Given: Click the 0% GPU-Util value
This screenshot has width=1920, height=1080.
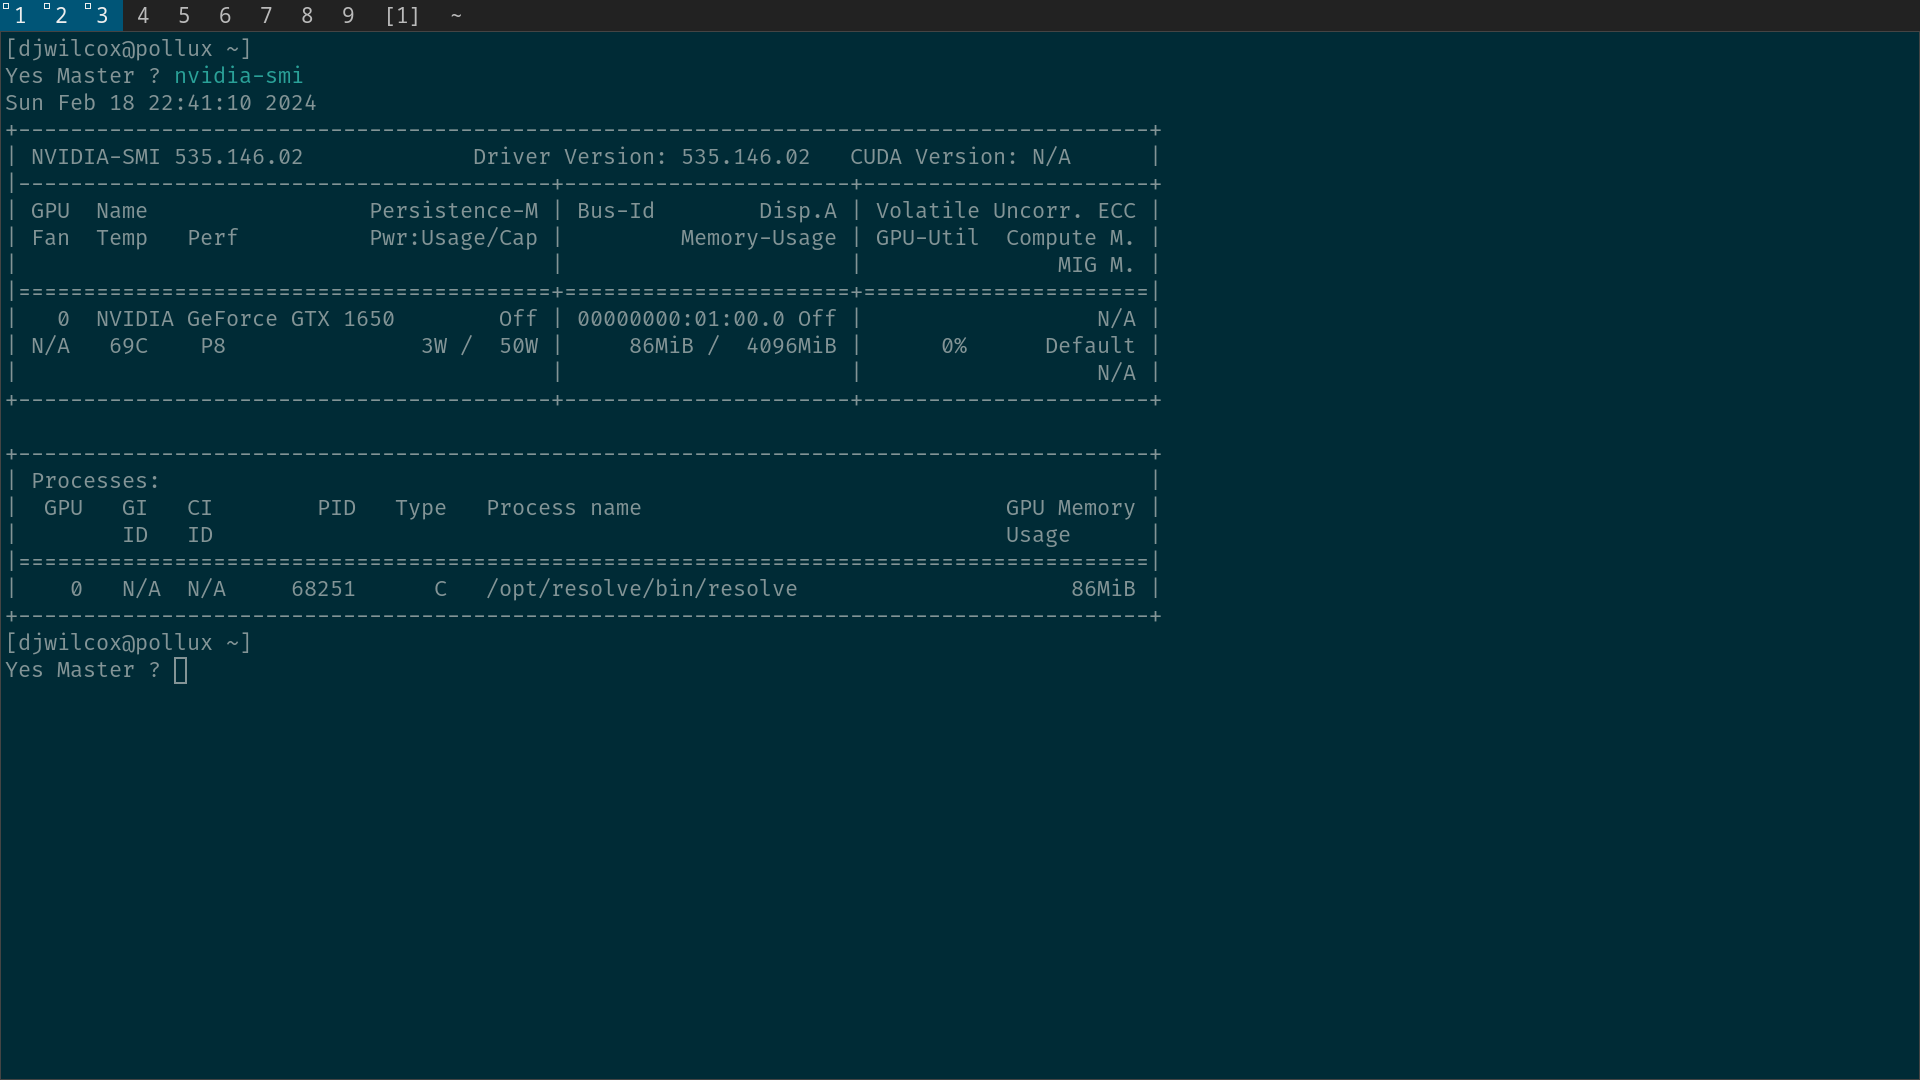Looking at the screenshot, I should click(x=954, y=346).
